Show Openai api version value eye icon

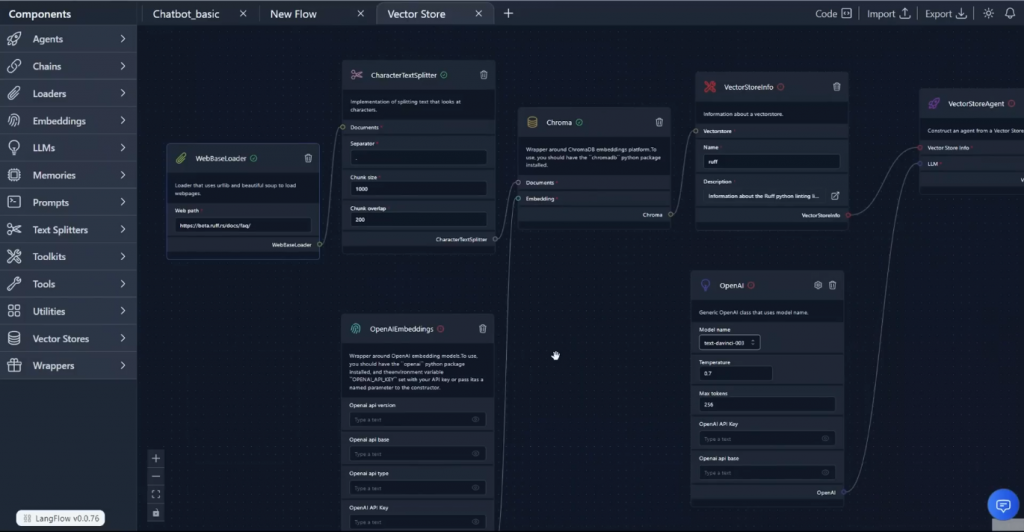pos(475,420)
